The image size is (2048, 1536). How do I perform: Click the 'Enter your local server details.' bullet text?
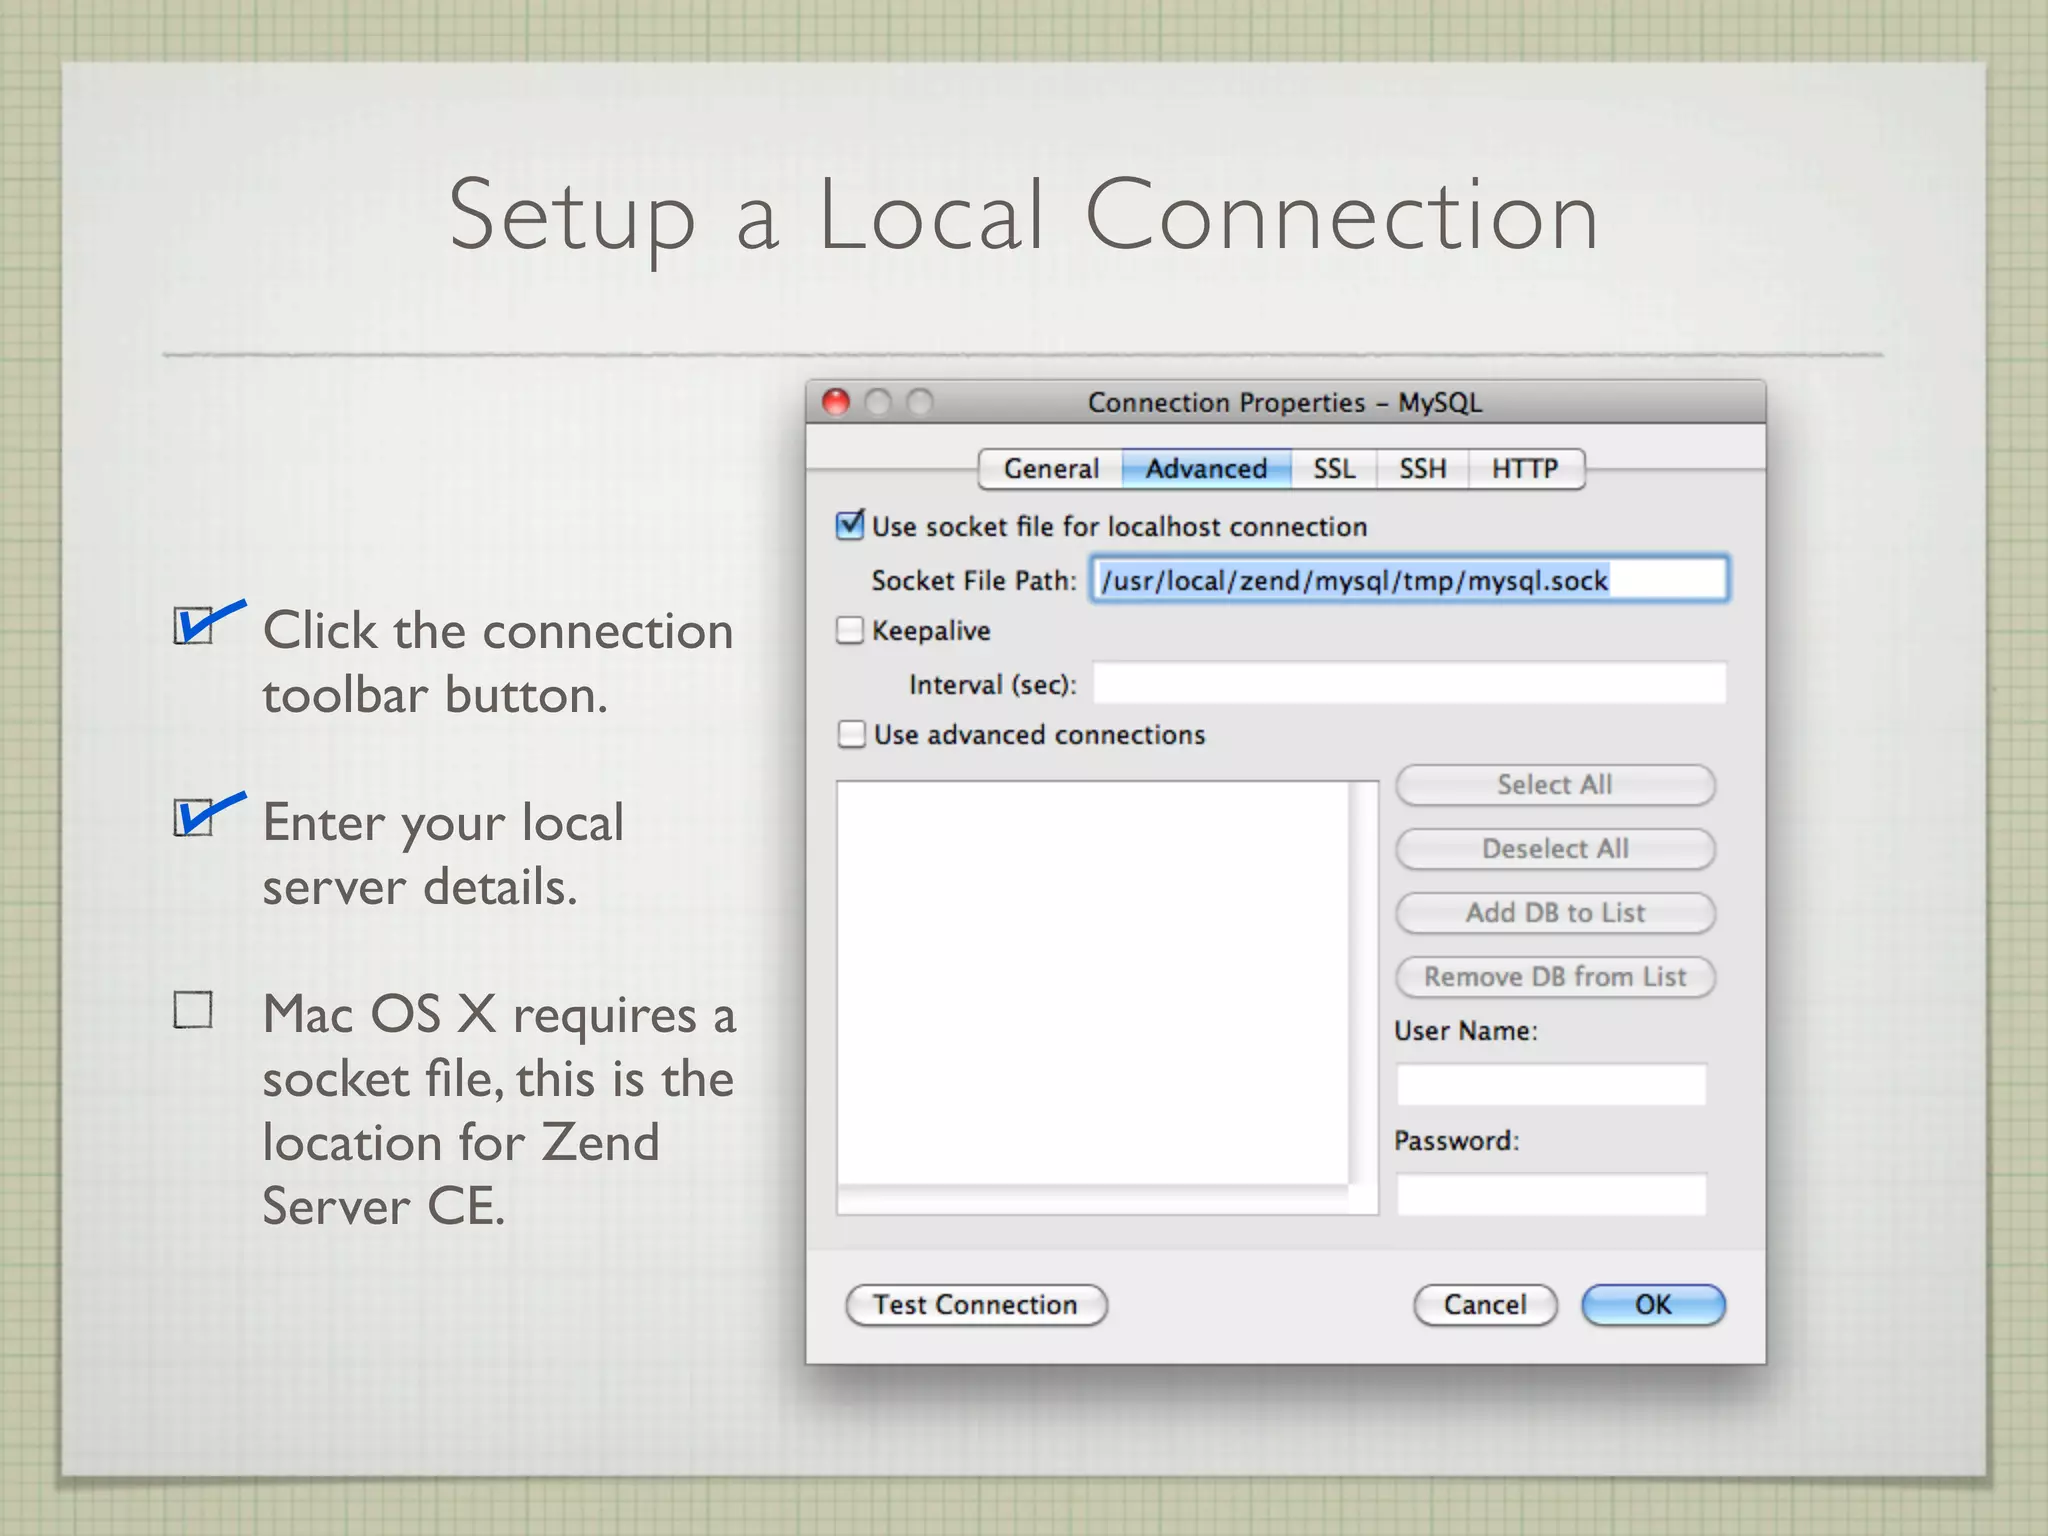point(443,854)
